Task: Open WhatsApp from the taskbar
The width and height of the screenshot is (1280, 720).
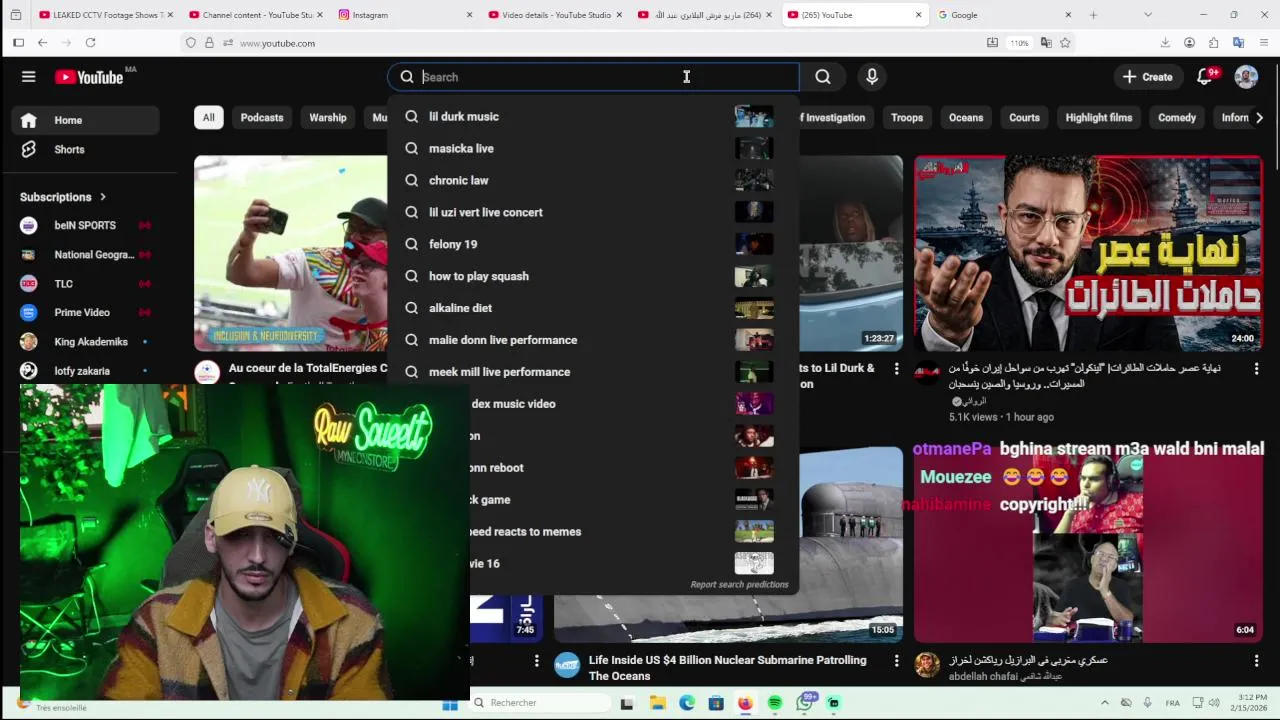Action: (805, 703)
